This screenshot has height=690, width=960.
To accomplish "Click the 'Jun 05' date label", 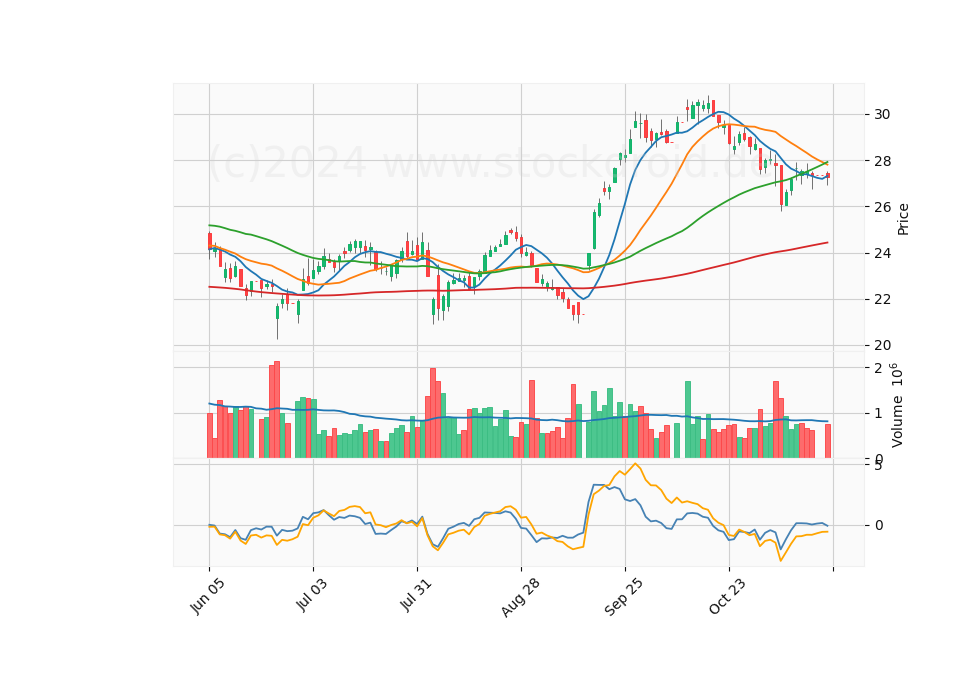I will [x=207, y=596].
